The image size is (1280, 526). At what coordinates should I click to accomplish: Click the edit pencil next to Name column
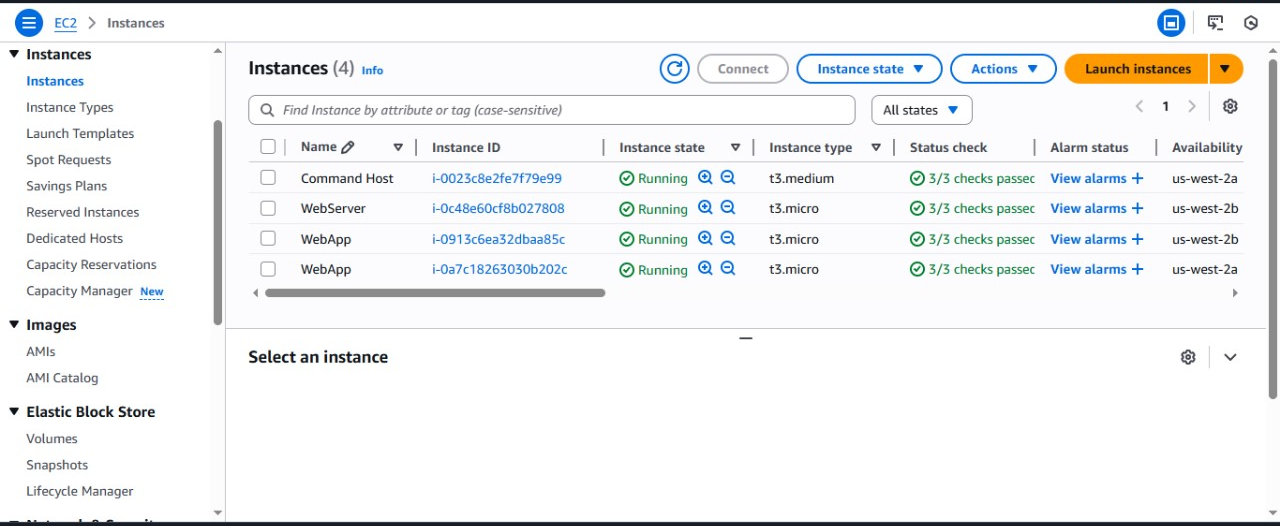point(348,147)
